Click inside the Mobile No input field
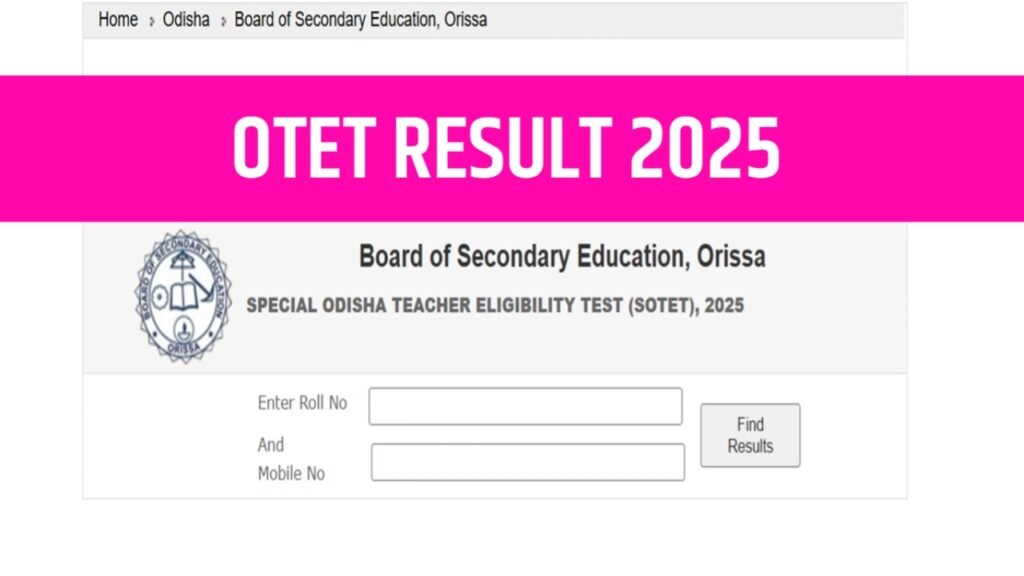This screenshot has height=576, width=1024. [x=528, y=461]
